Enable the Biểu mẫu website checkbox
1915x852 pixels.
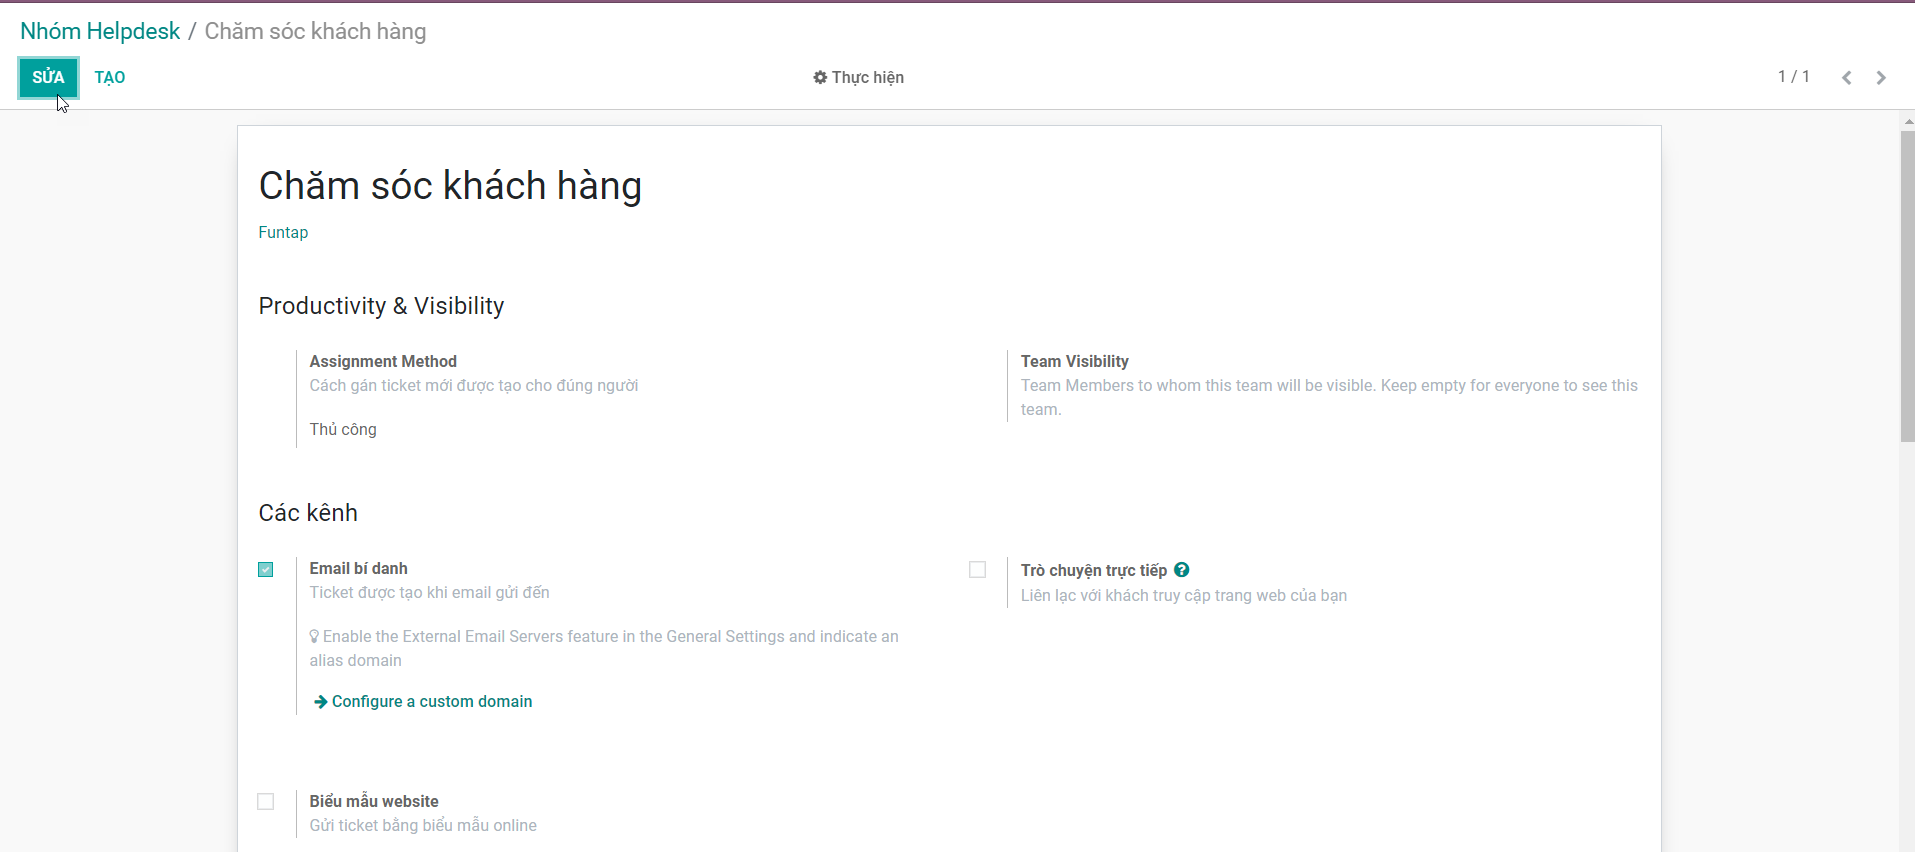point(266,802)
